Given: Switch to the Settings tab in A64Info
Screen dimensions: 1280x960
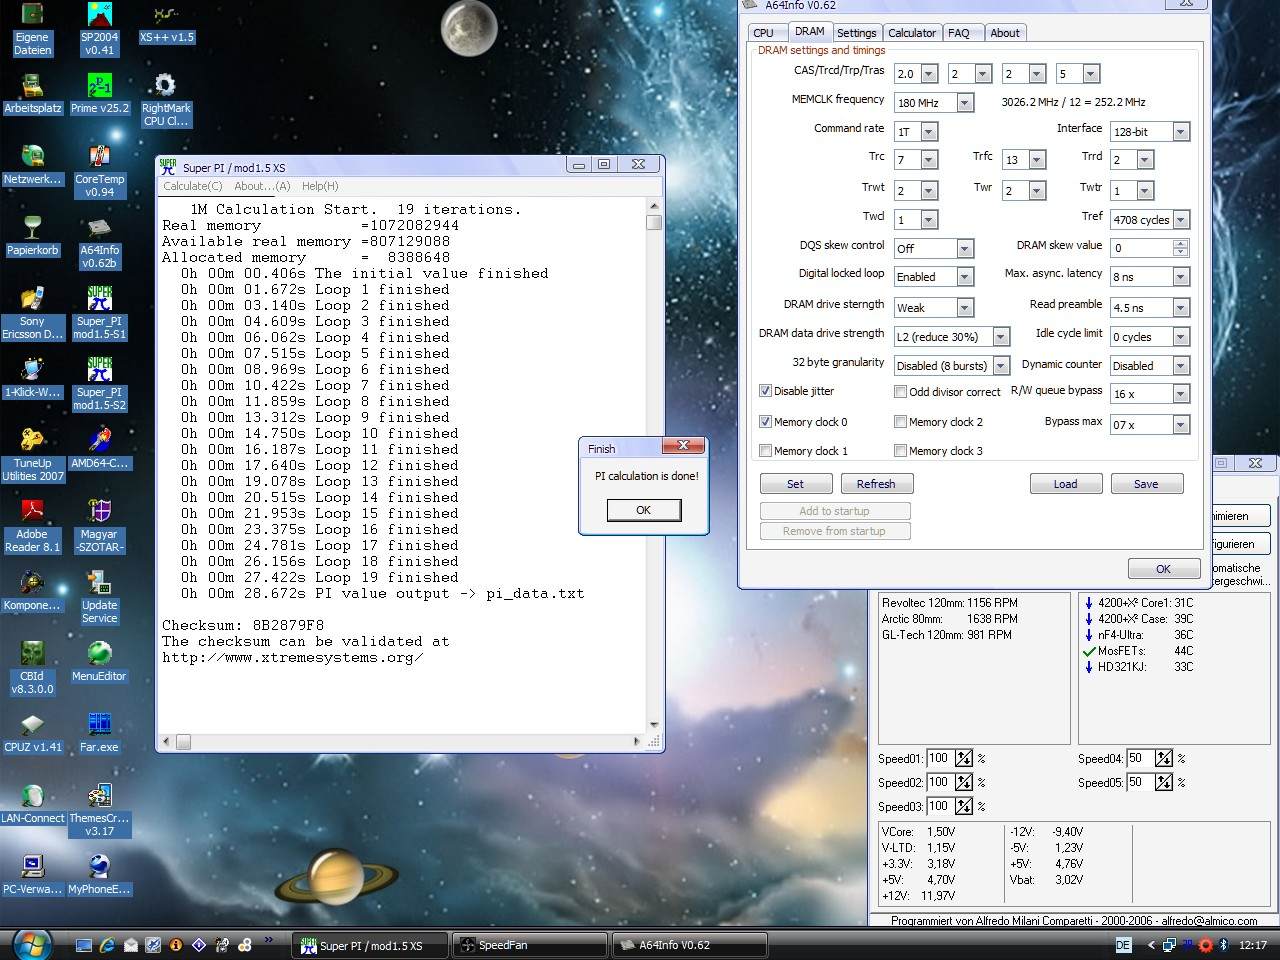Looking at the screenshot, I should 857,33.
